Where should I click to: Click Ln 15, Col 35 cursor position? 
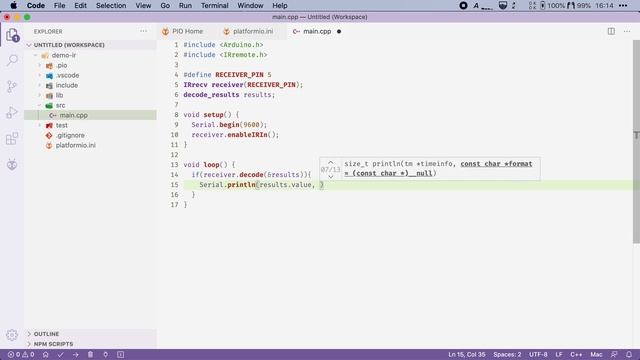coord(467,355)
